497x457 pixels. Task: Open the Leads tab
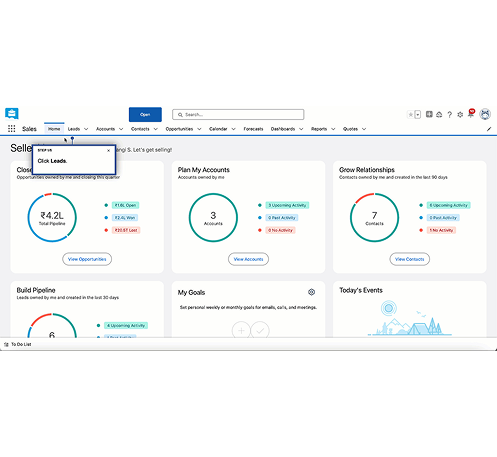coord(74,129)
